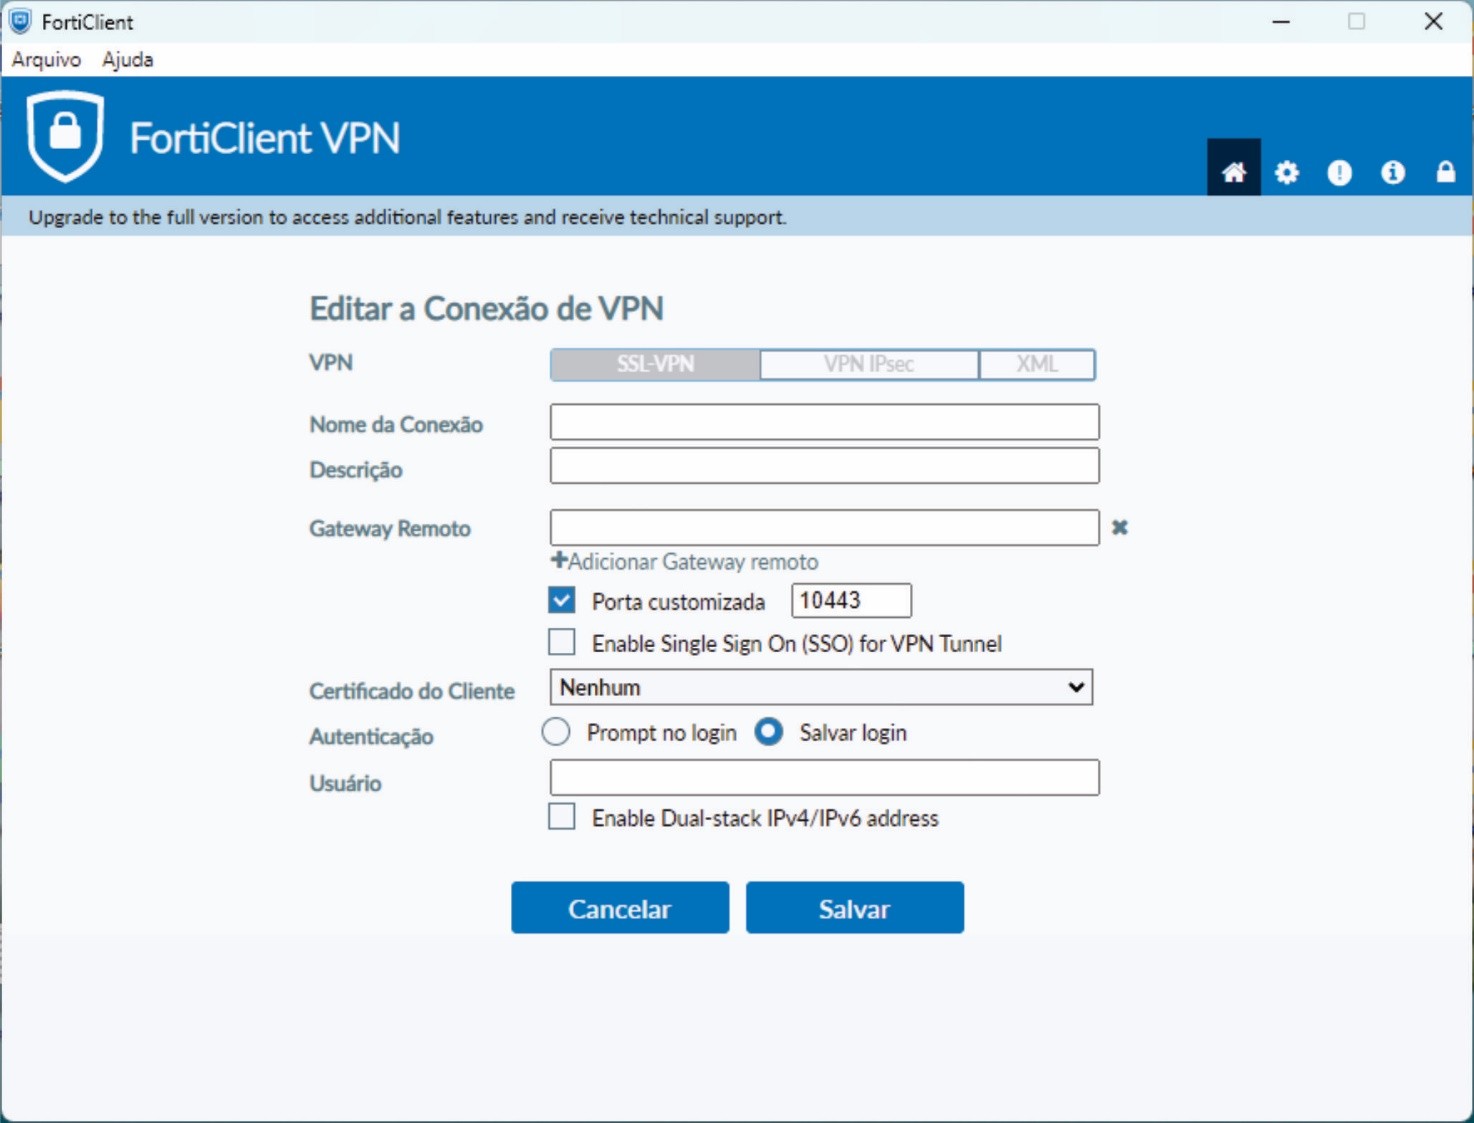The image size is (1474, 1123).
Task: Open the Arquivo menu
Action: pyautogui.click(x=46, y=59)
